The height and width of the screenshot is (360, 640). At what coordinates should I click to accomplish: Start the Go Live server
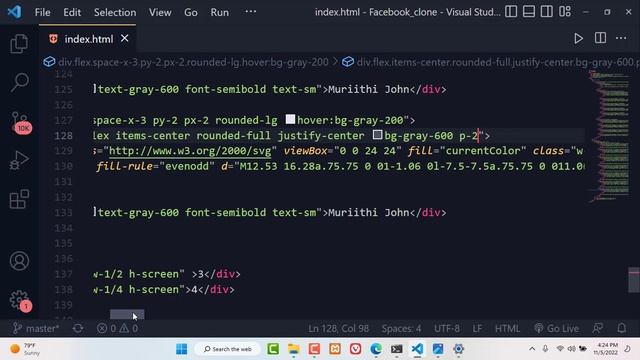[556, 328]
